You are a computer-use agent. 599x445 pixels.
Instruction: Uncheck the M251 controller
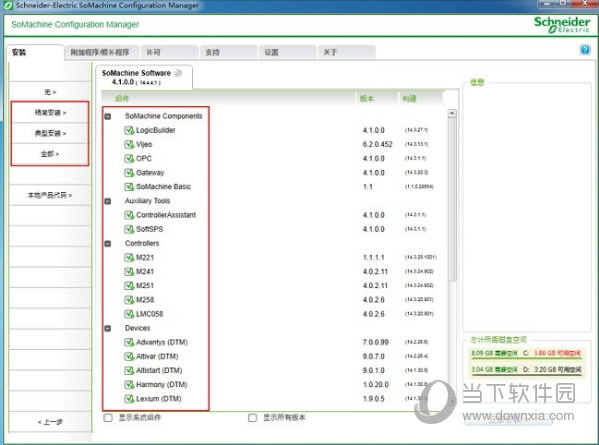pos(129,286)
